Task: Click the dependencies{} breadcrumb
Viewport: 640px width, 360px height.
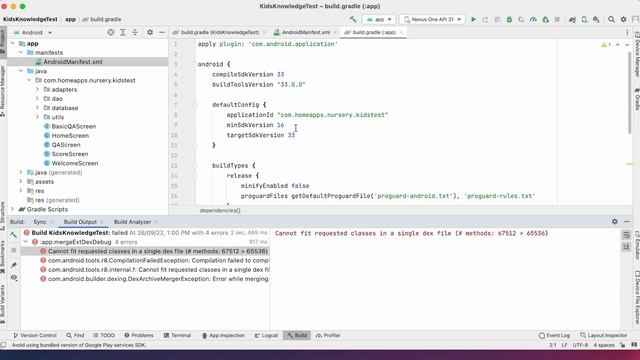Action: click(220, 211)
